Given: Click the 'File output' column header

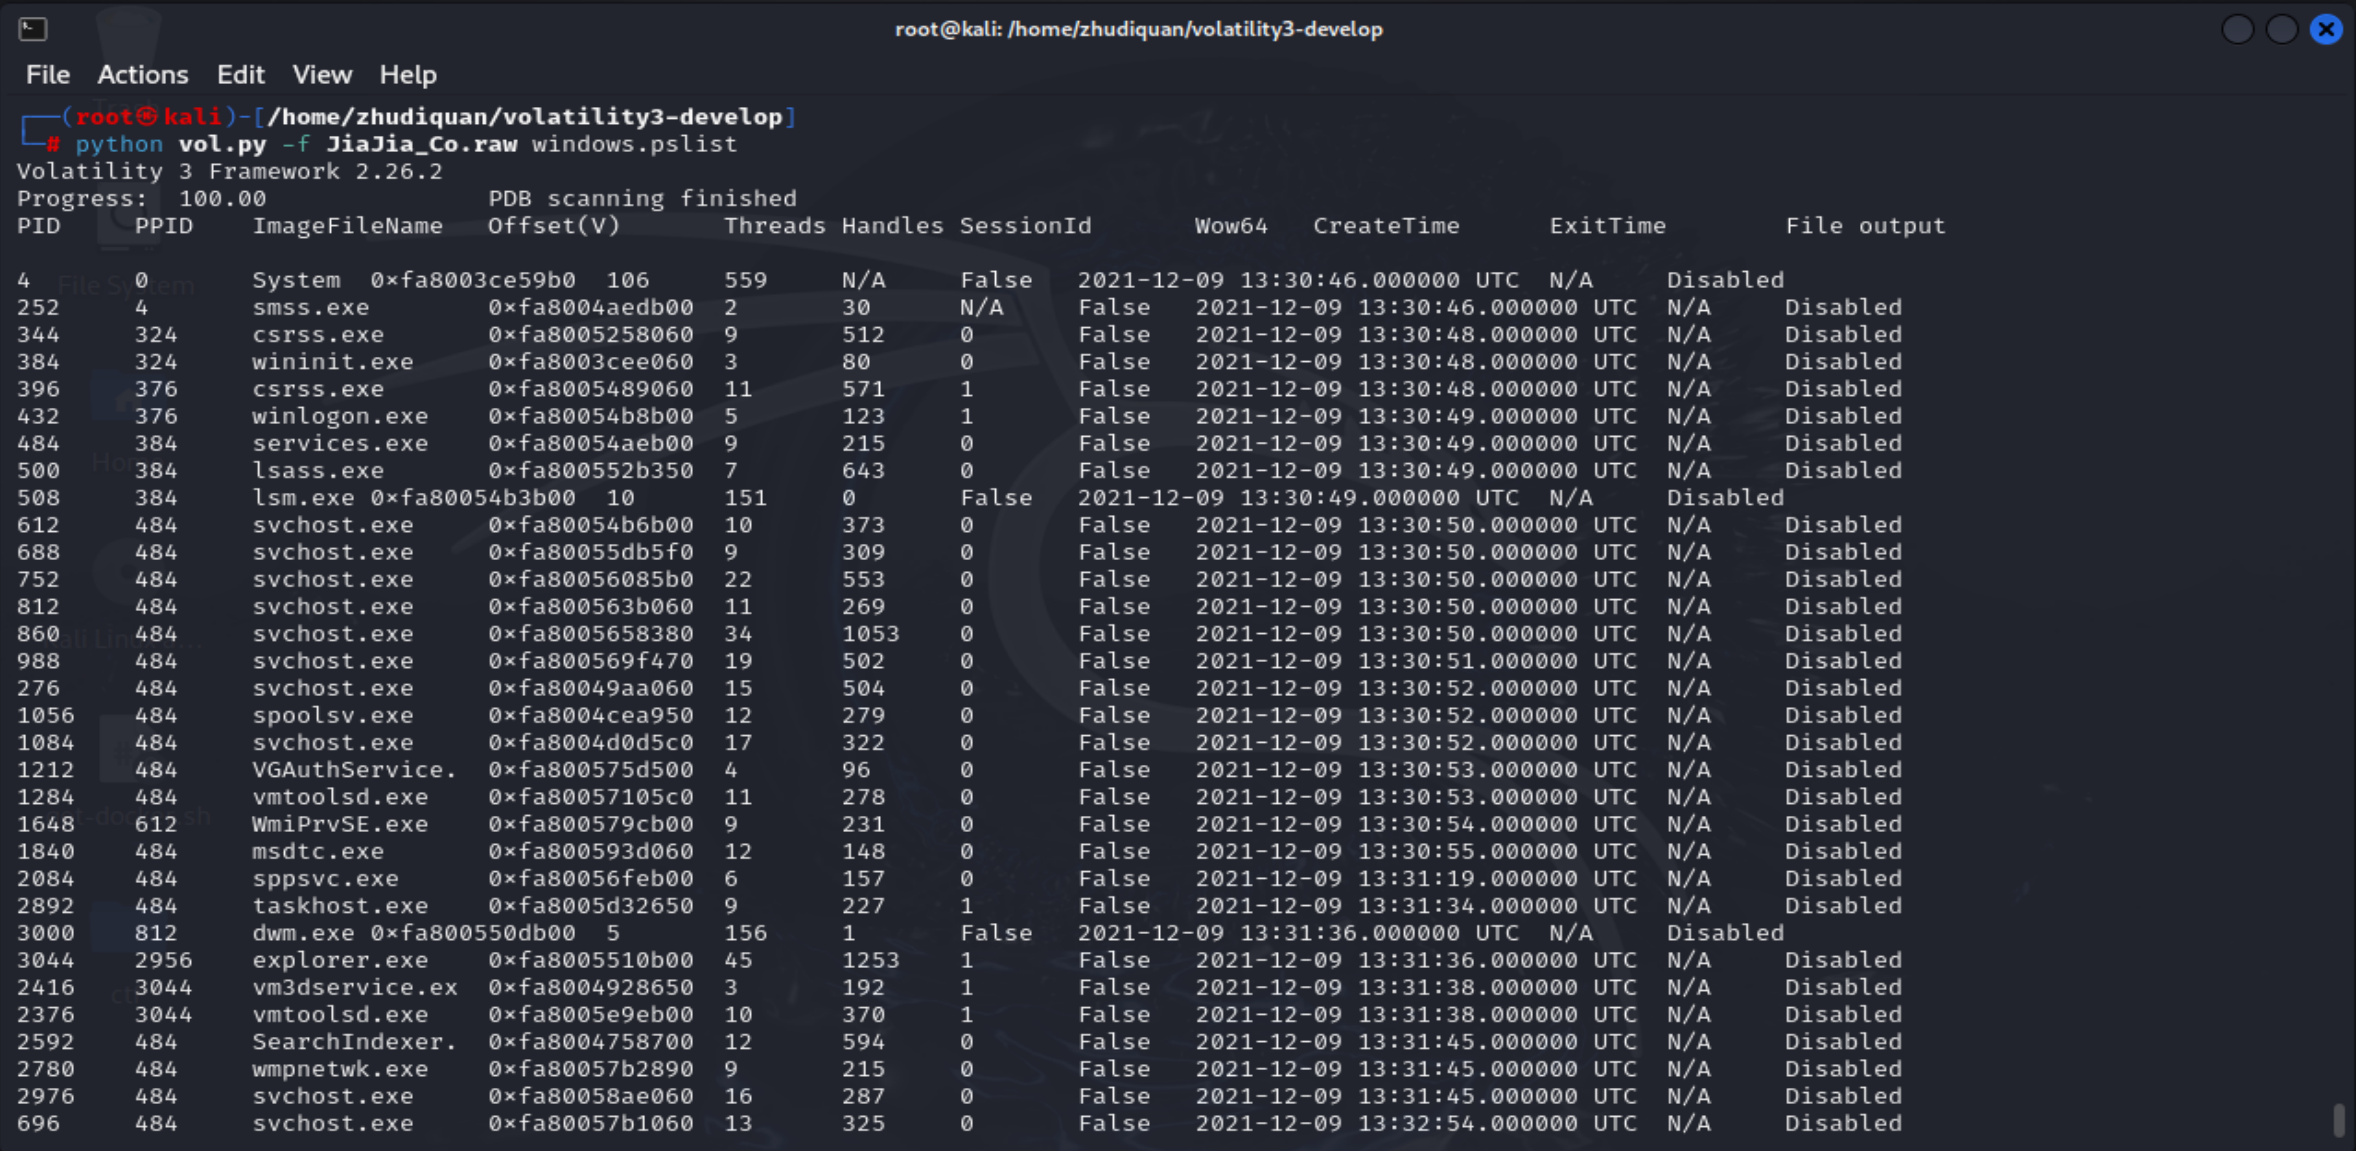Looking at the screenshot, I should tap(1865, 226).
